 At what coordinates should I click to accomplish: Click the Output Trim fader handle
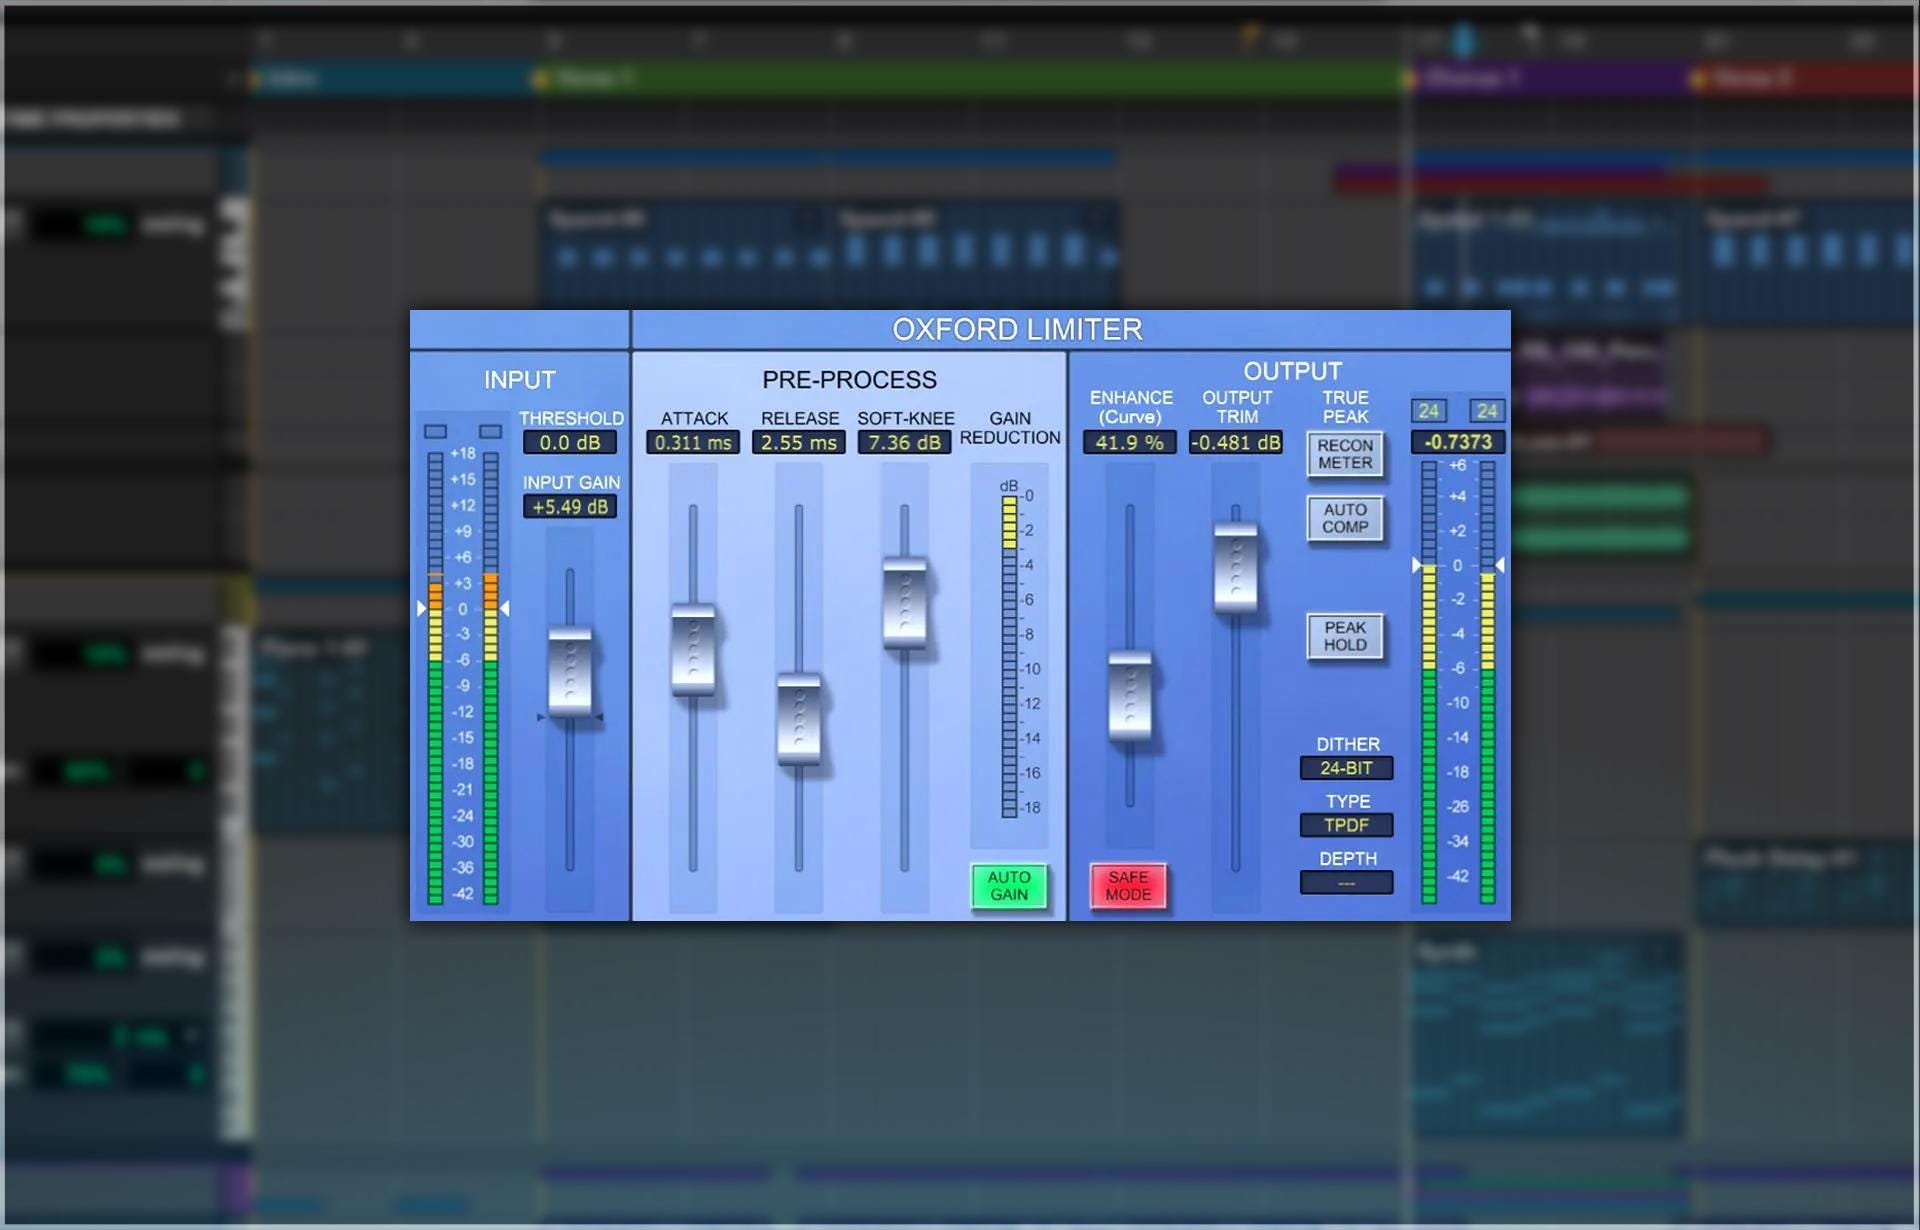tap(1236, 567)
